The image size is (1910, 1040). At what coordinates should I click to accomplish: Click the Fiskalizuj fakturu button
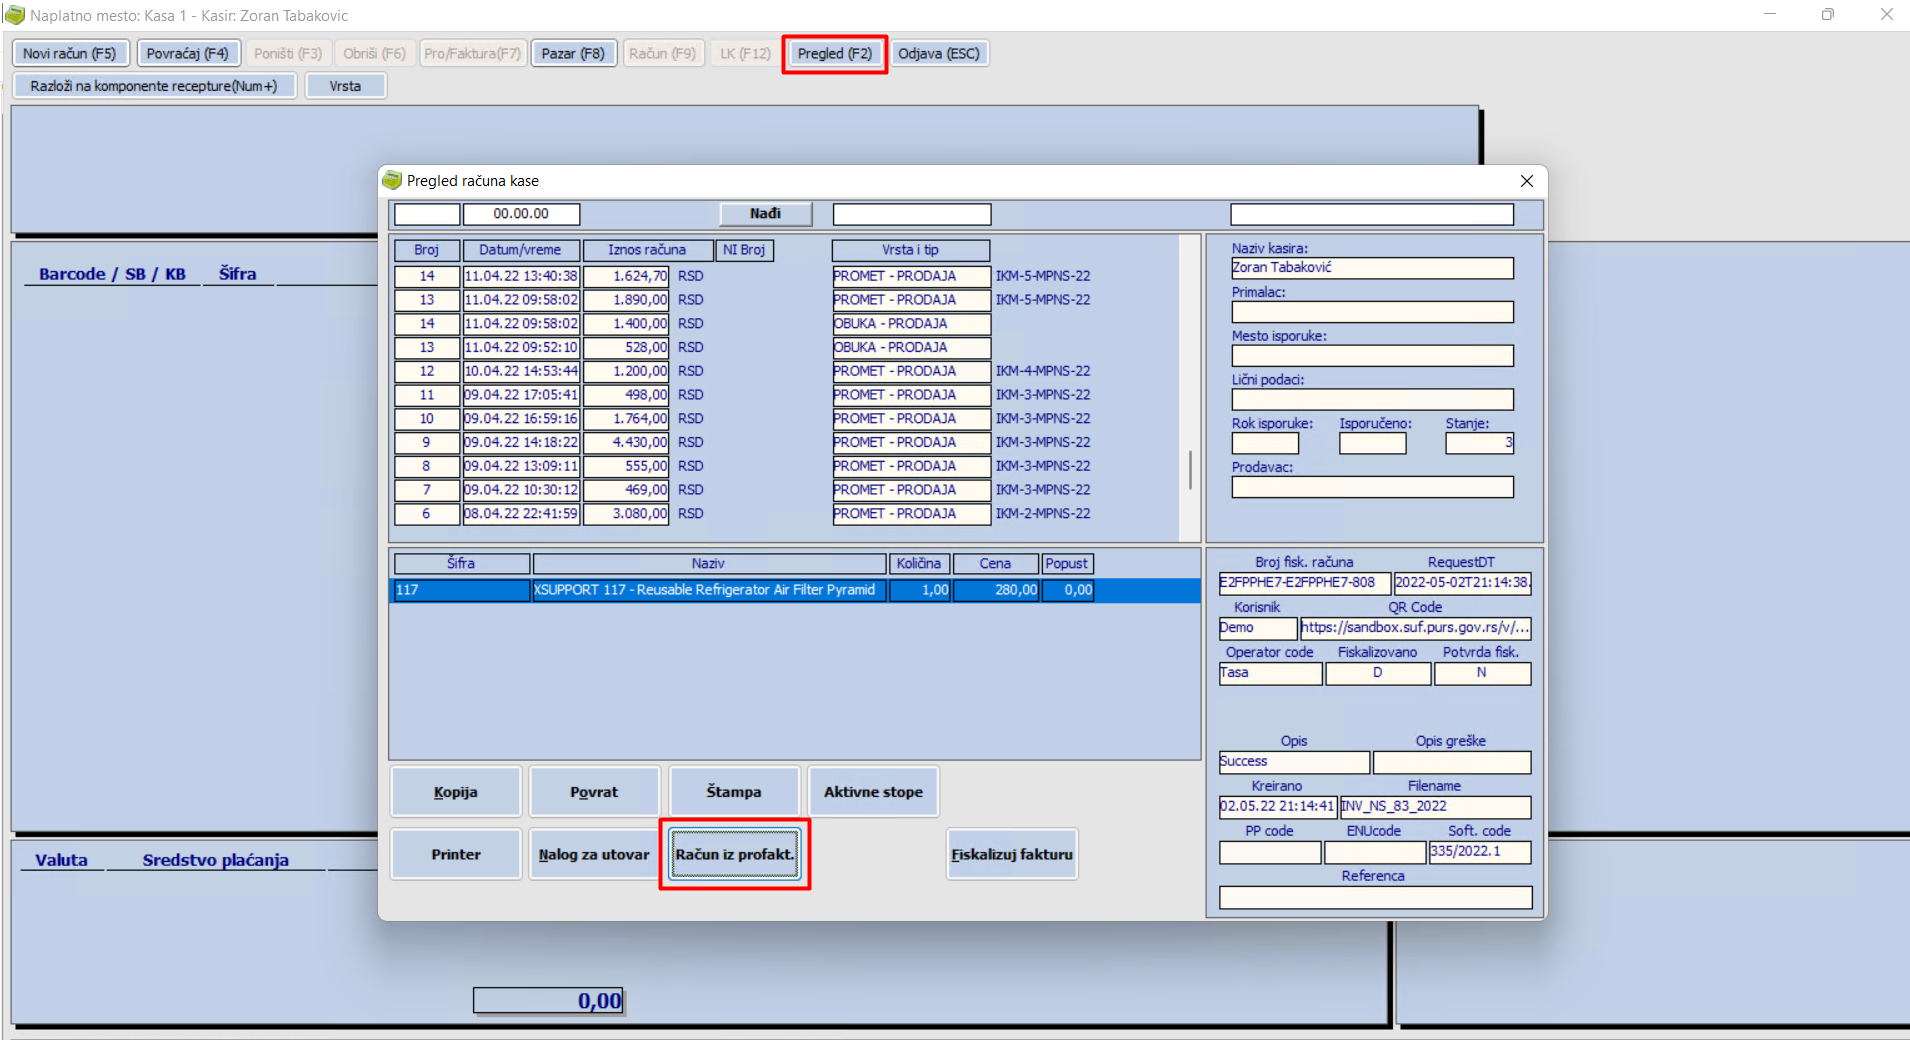tap(1012, 854)
